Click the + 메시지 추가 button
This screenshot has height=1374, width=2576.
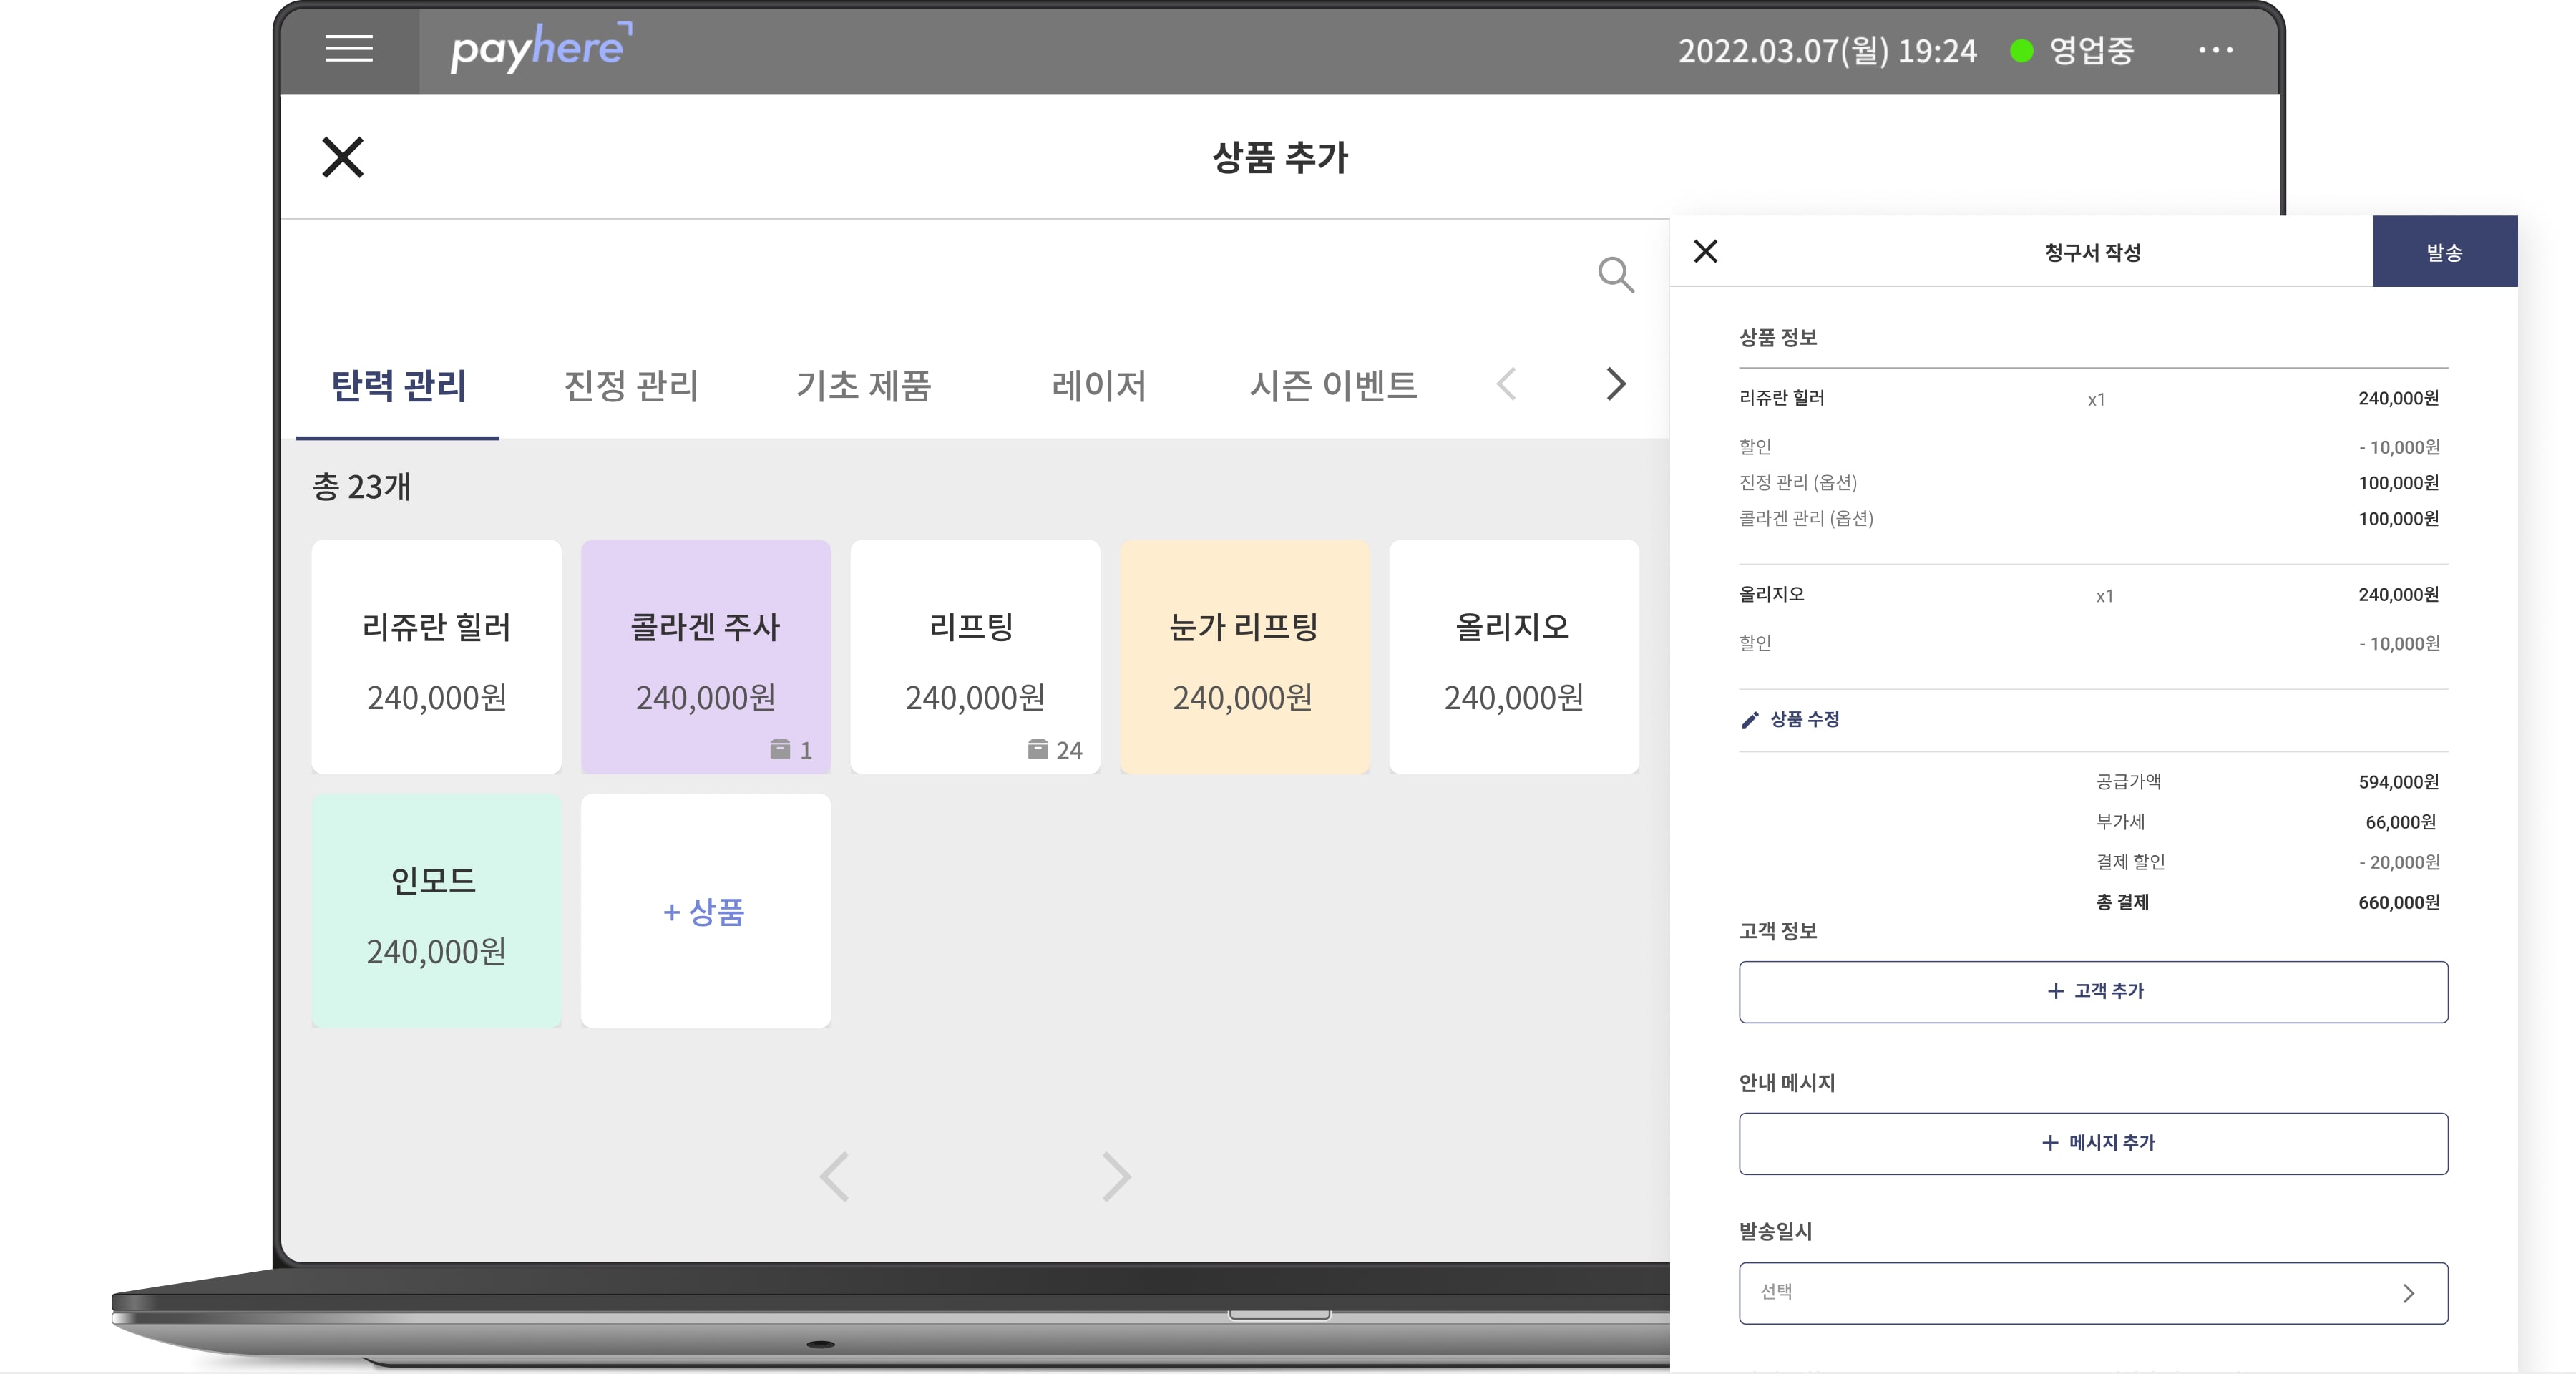[x=2094, y=1144]
